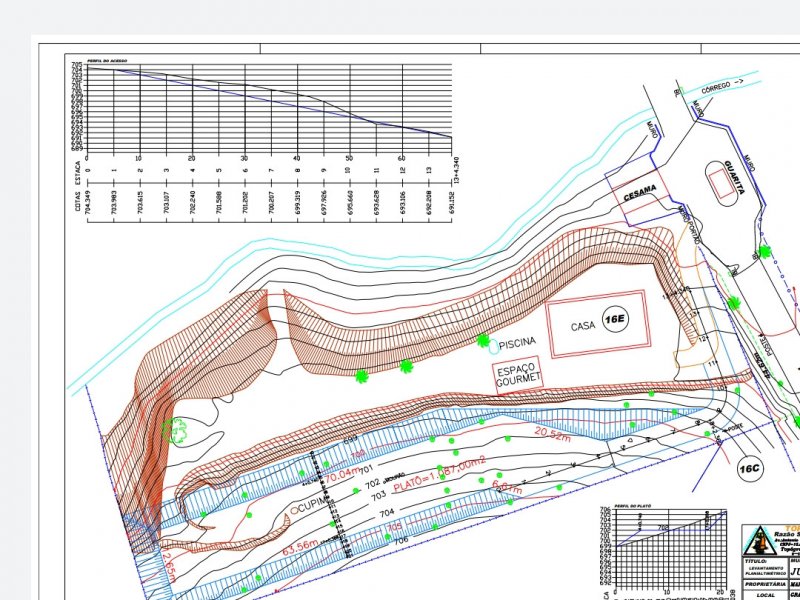Click contour elevation label 706

coord(401,539)
